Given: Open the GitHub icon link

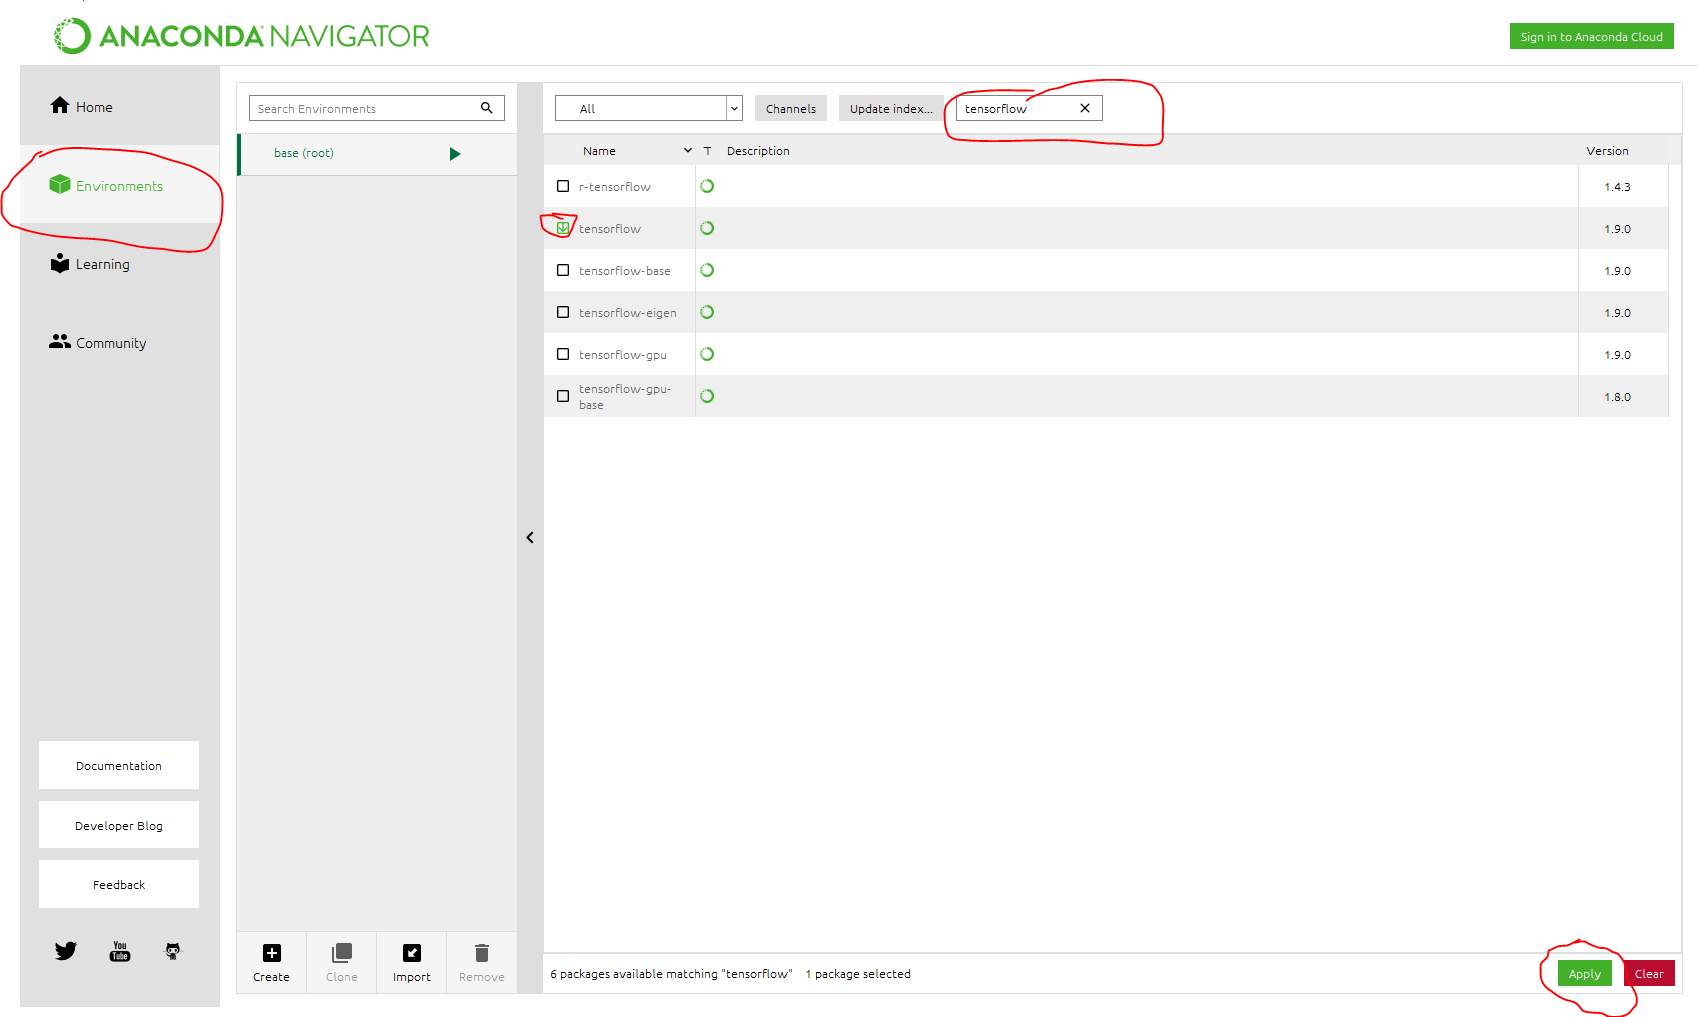Looking at the screenshot, I should (173, 951).
